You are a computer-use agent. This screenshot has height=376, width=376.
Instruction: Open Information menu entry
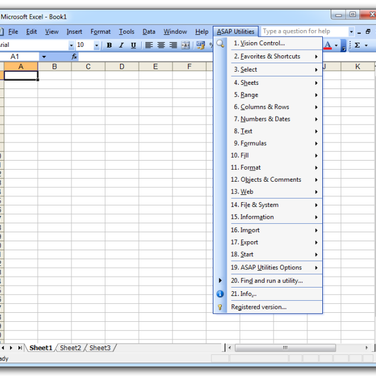point(274,217)
